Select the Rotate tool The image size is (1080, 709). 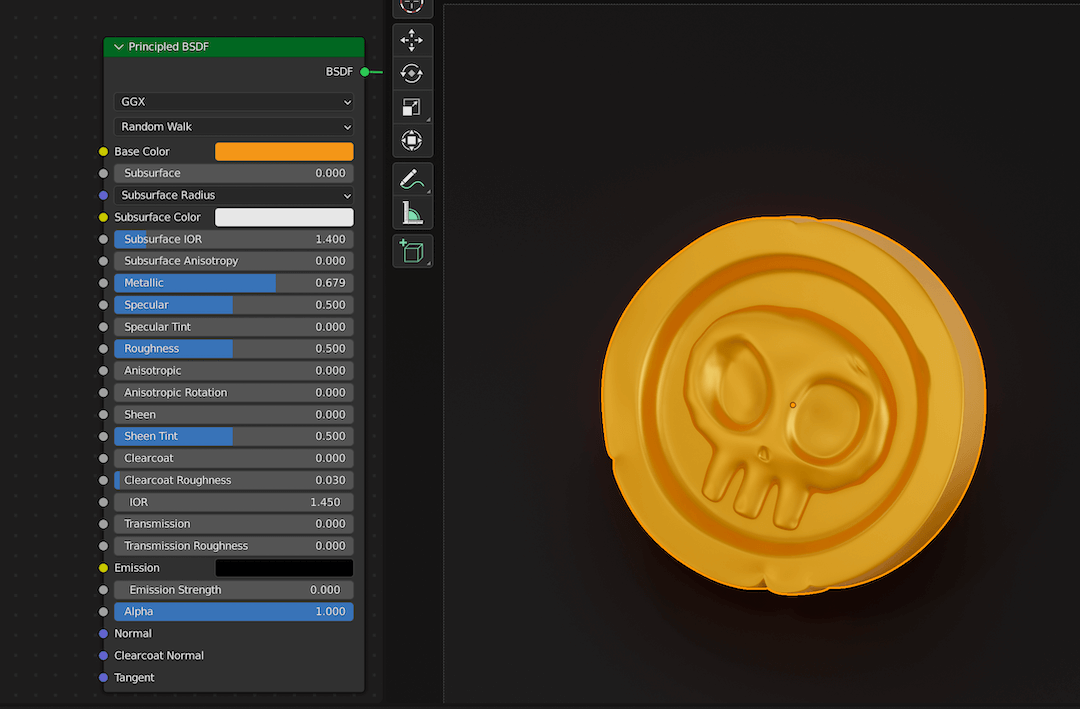(x=412, y=73)
